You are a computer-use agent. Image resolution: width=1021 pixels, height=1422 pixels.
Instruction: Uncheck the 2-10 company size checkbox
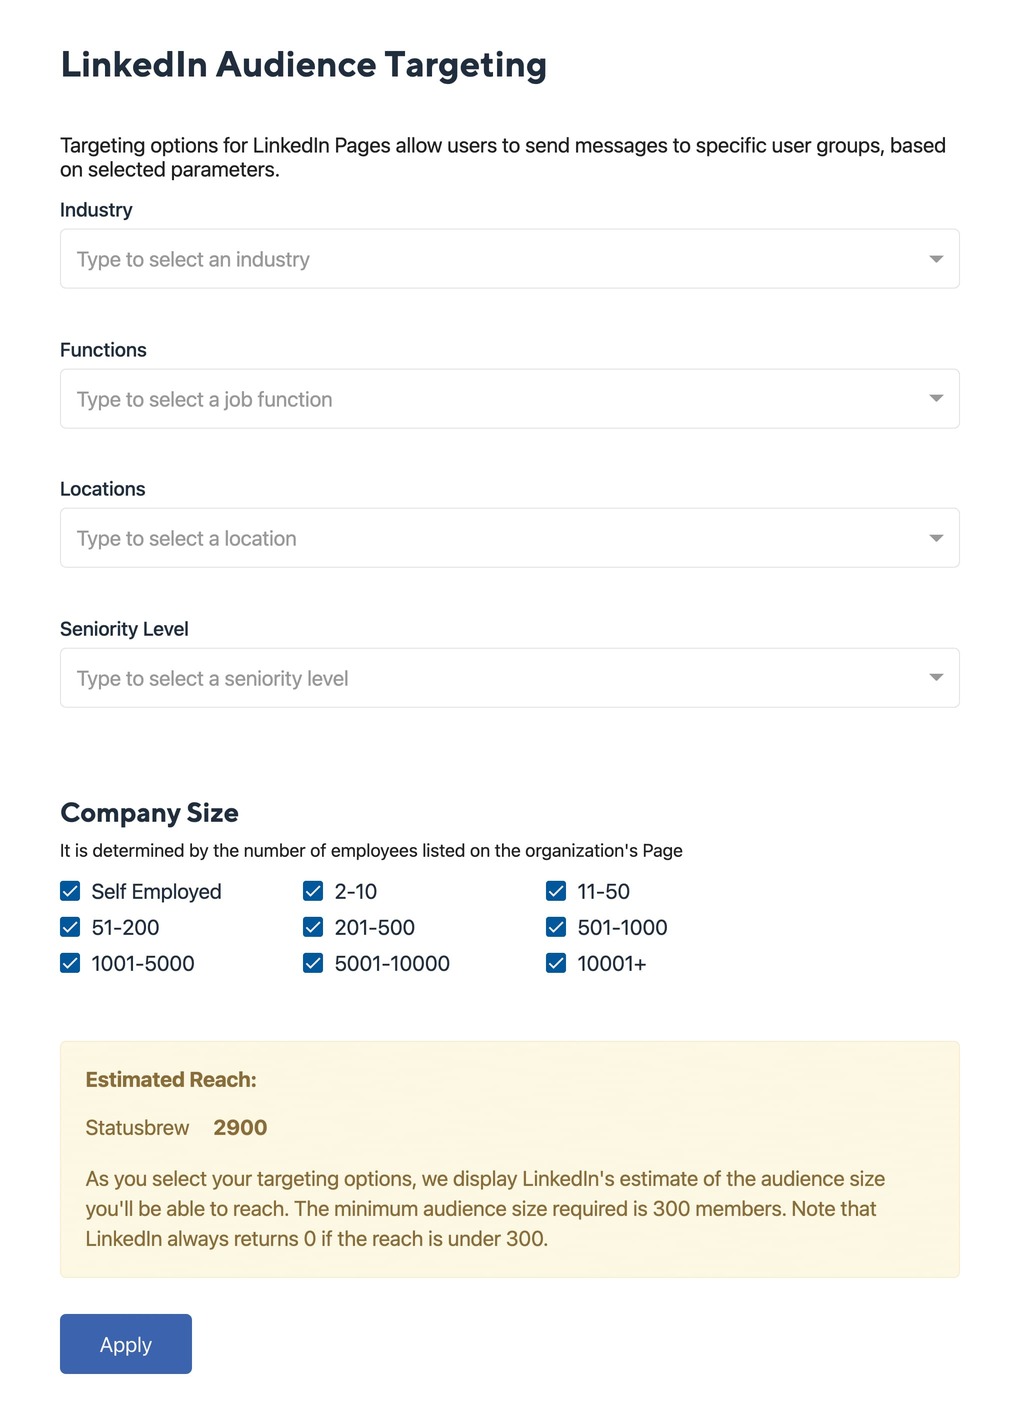coord(313,891)
